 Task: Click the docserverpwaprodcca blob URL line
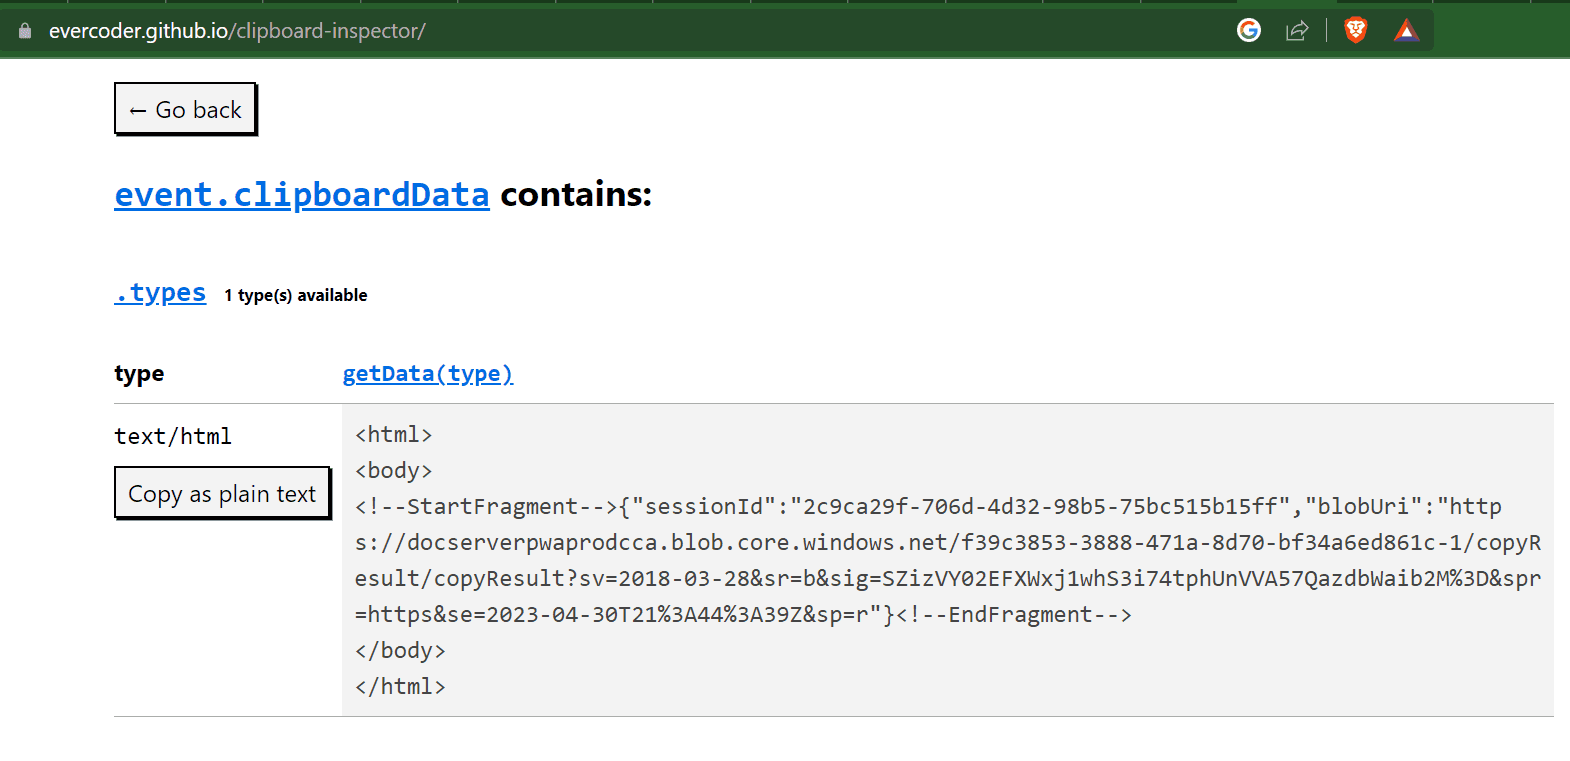(948, 542)
